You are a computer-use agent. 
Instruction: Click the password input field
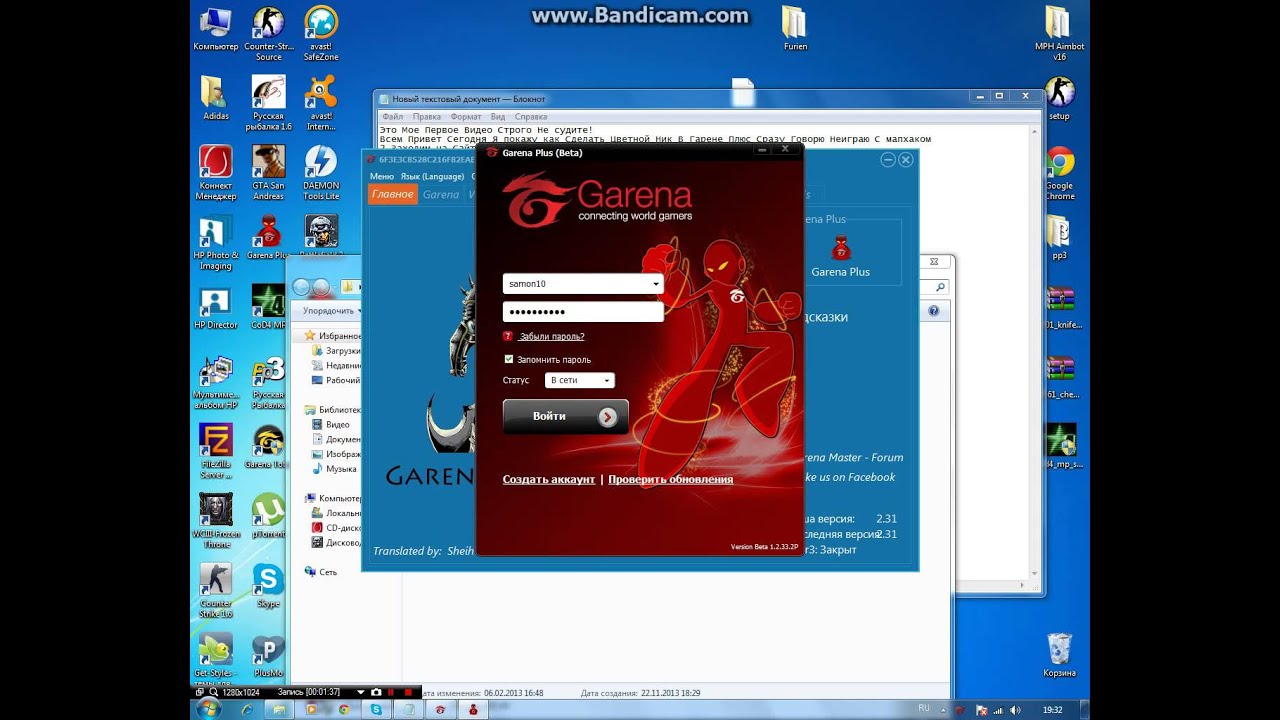tap(583, 312)
